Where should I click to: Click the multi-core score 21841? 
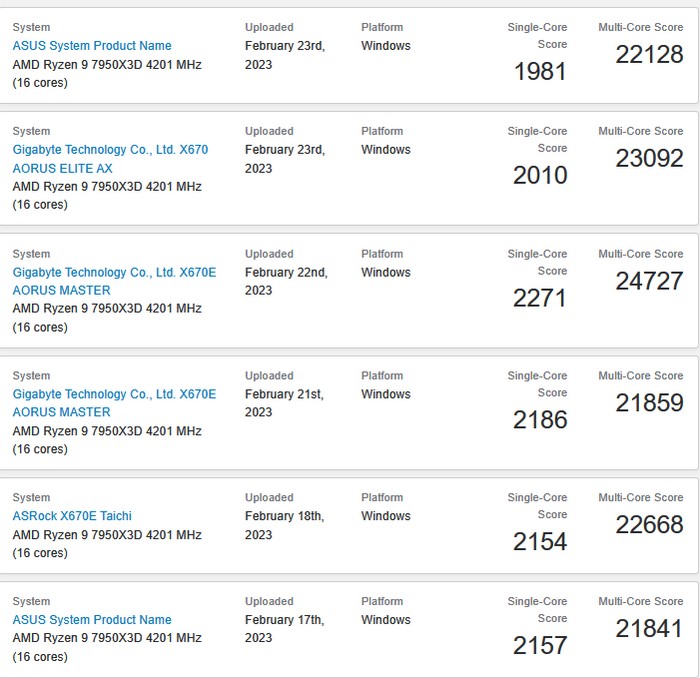tap(649, 629)
